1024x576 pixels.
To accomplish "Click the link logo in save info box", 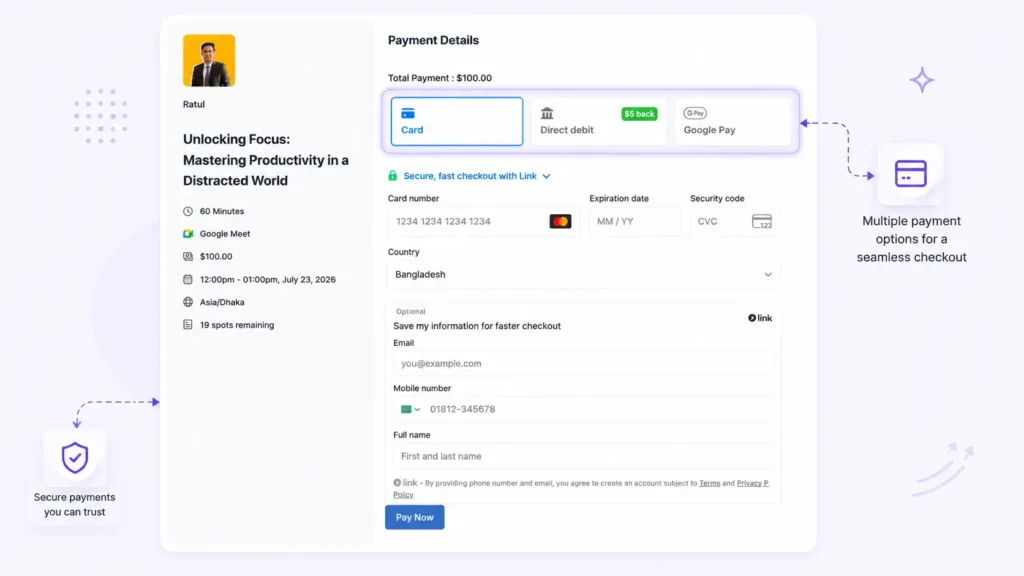I will [760, 318].
